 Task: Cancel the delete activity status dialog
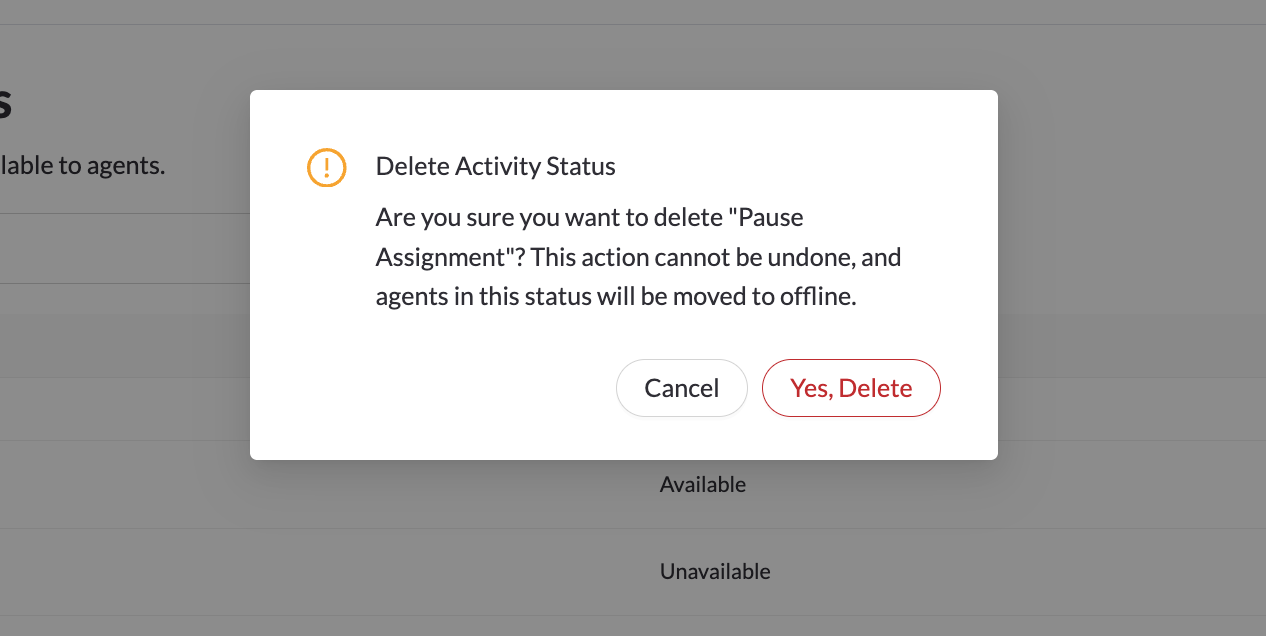tap(681, 388)
